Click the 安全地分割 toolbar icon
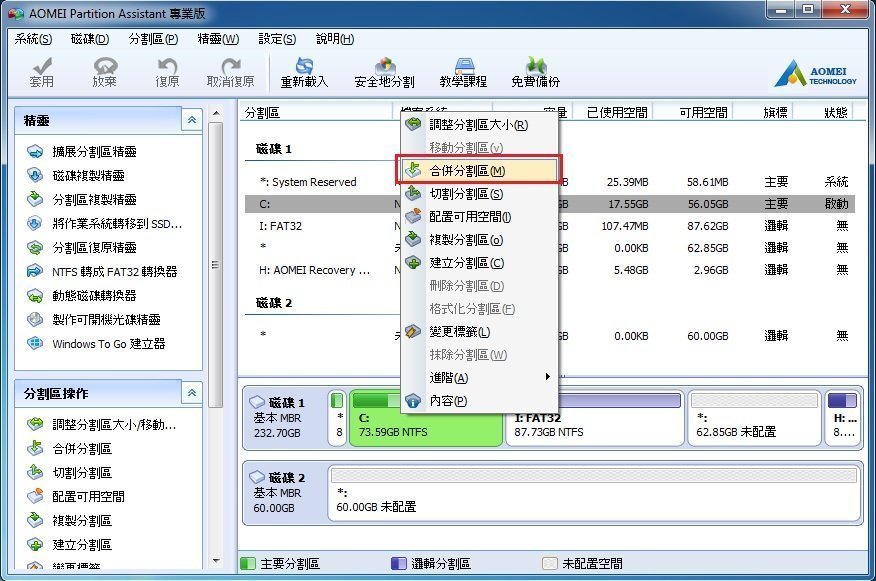Viewport: 876px width, 581px height. (x=384, y=73)
